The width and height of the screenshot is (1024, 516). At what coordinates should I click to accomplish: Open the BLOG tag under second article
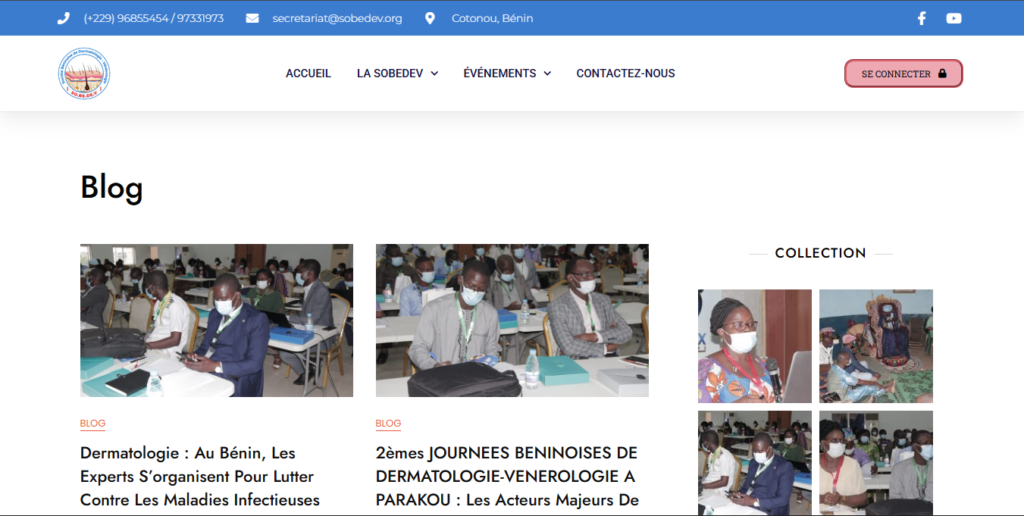(x=388, y=423)
